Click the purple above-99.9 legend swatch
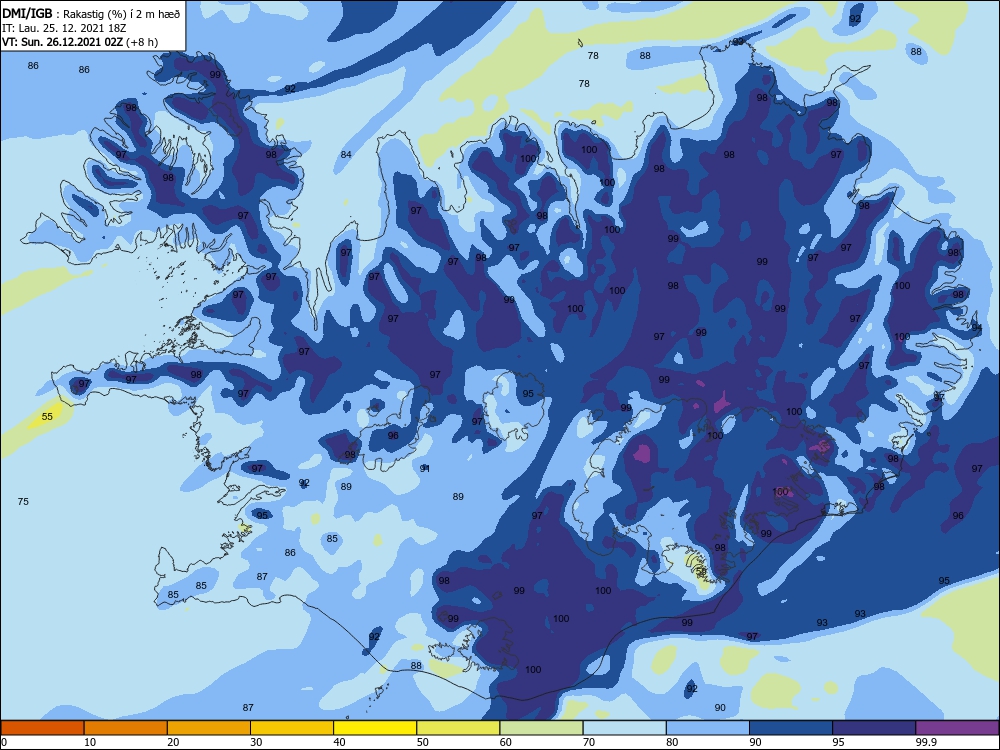Image resolution: width=1000 pixels, height=750 pixels. click(957, 728)
